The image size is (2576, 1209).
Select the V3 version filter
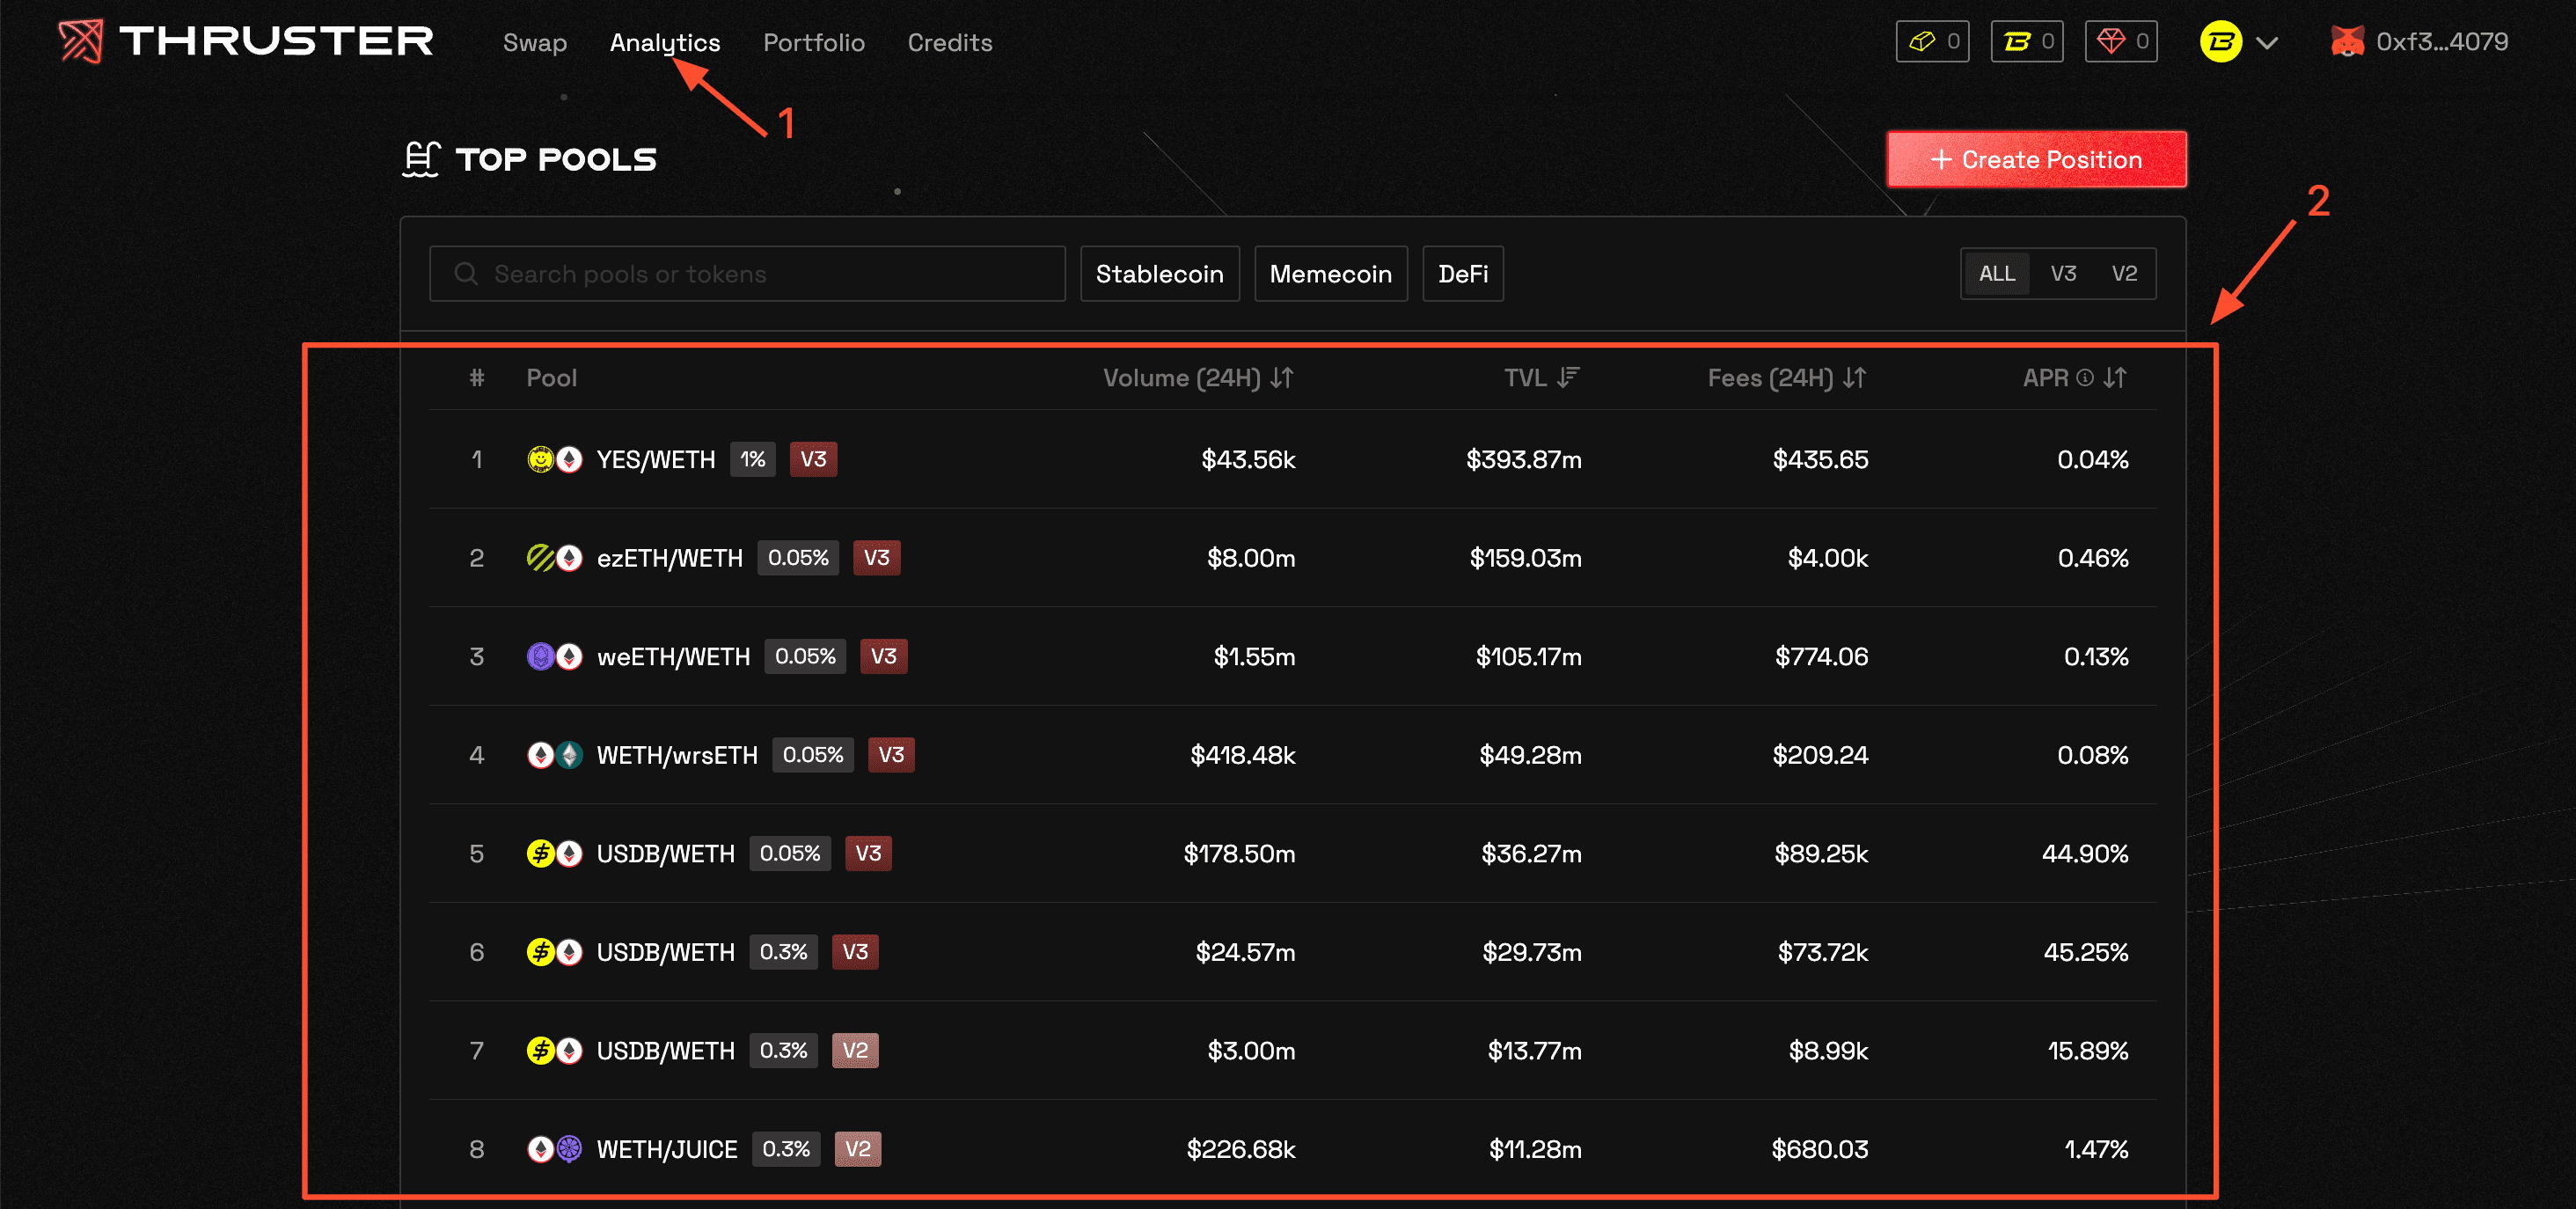(x=2063, y=274)
